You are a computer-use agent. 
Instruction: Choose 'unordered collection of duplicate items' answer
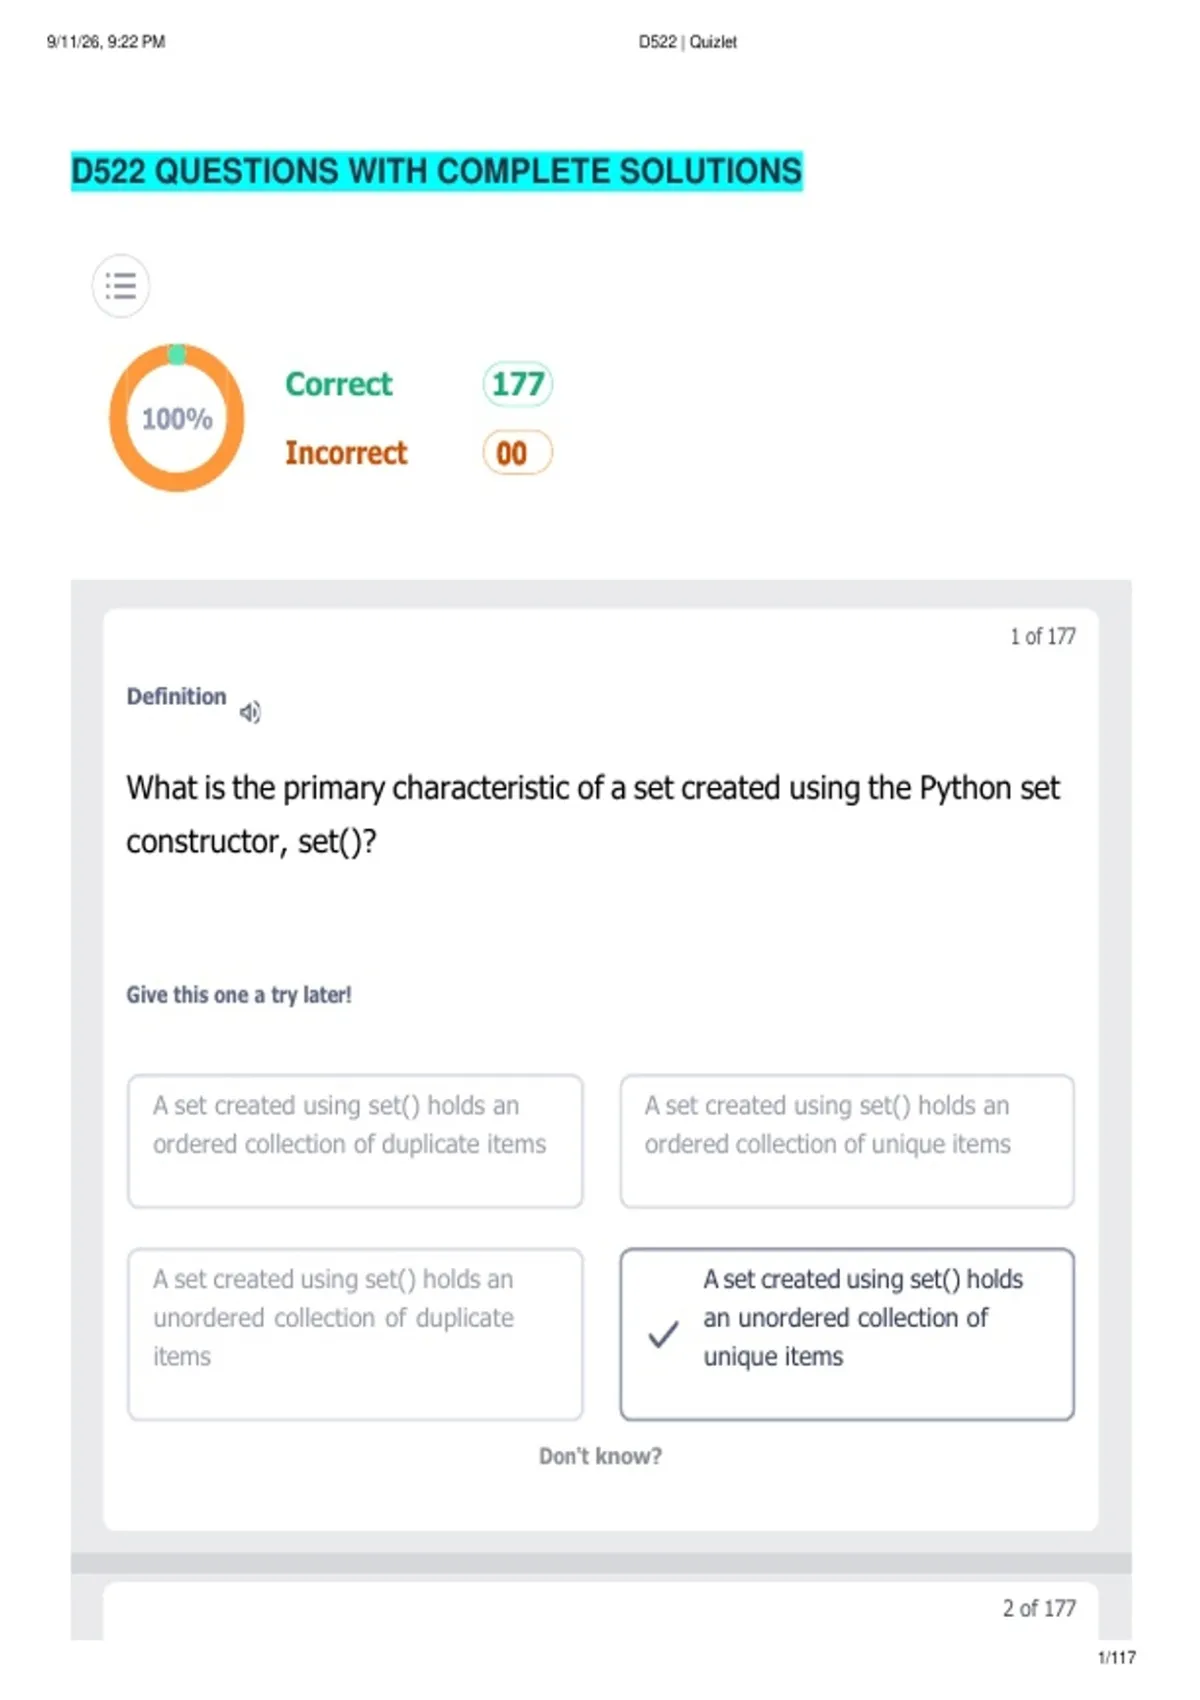coord(355,1334)
